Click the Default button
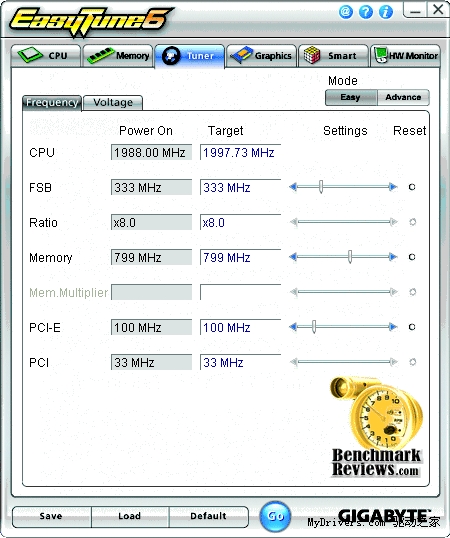 tap(208, 516)
